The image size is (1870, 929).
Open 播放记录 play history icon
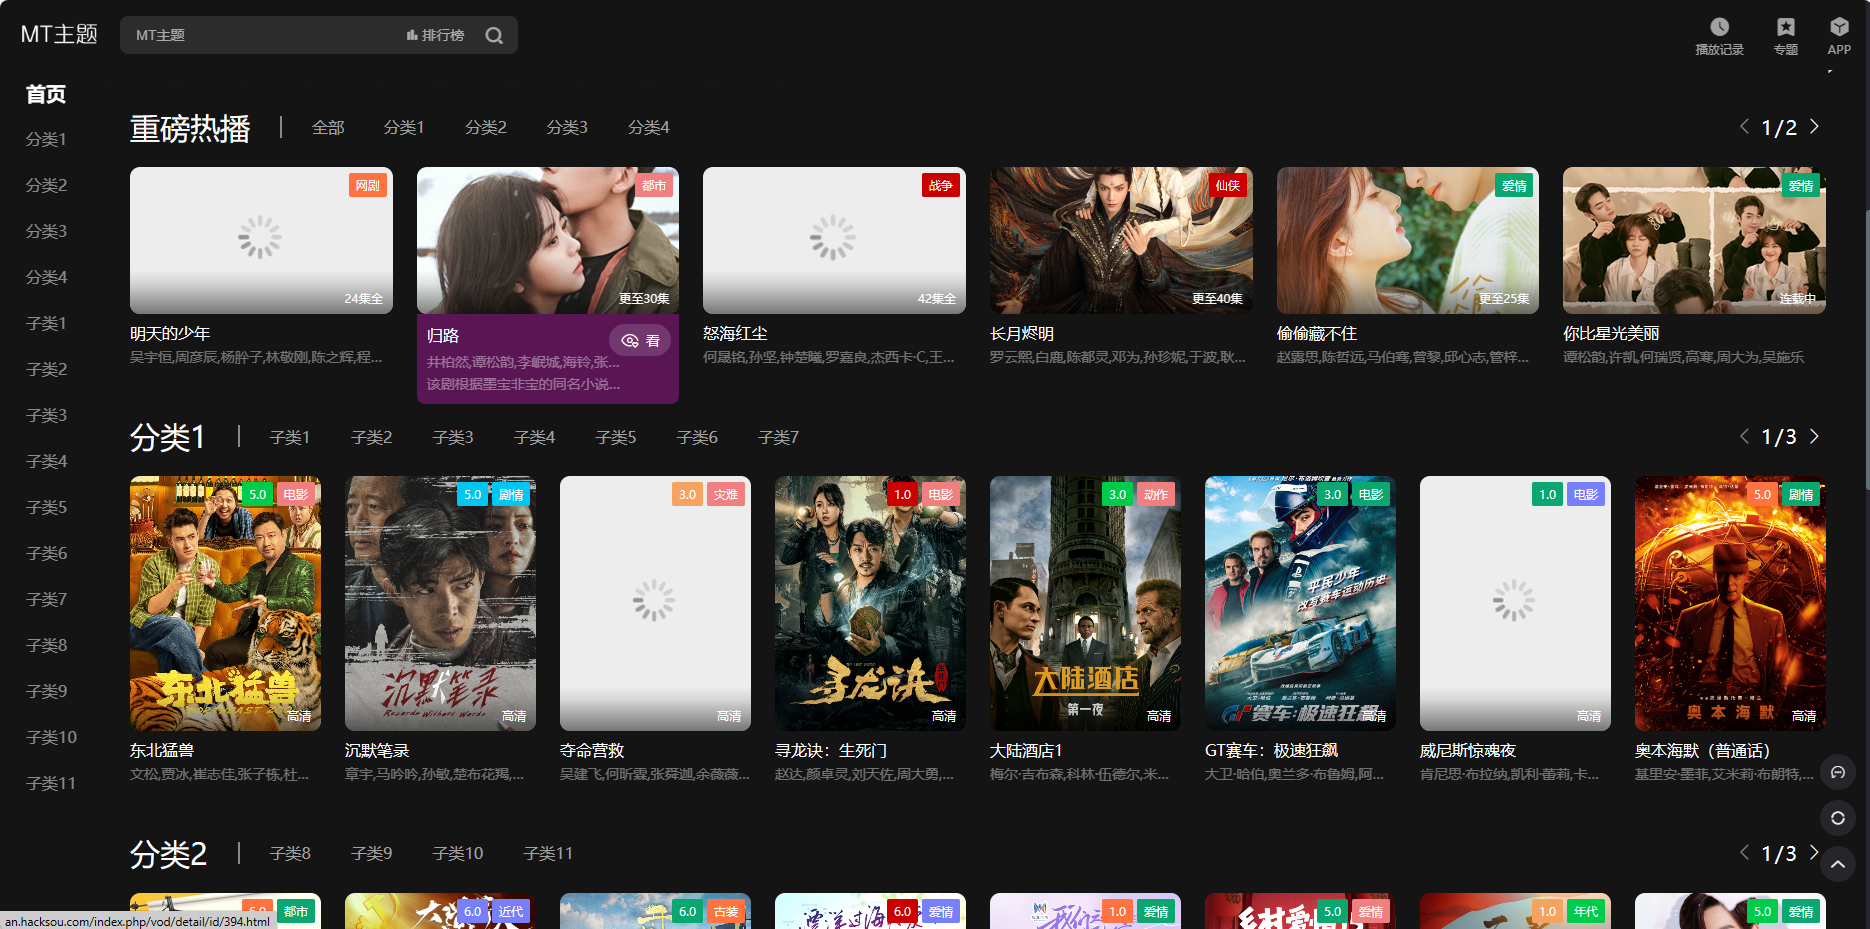pyautogui.click(x=1719, y=36)
